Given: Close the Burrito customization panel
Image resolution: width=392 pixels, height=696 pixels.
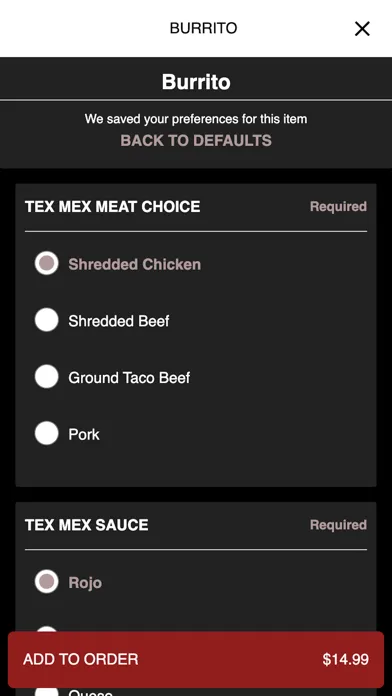Looking at the screenshot, I should point(362,29).
